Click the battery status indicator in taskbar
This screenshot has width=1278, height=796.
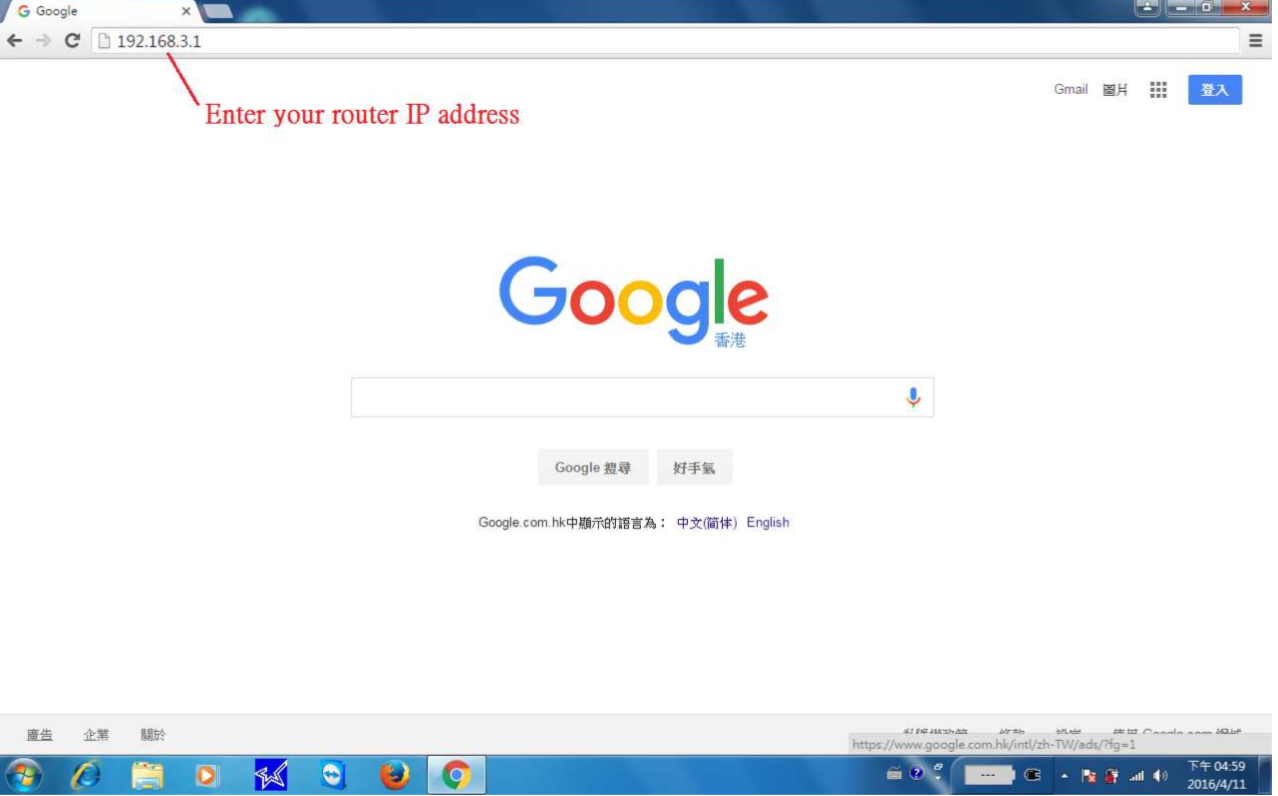pos(989,775)
